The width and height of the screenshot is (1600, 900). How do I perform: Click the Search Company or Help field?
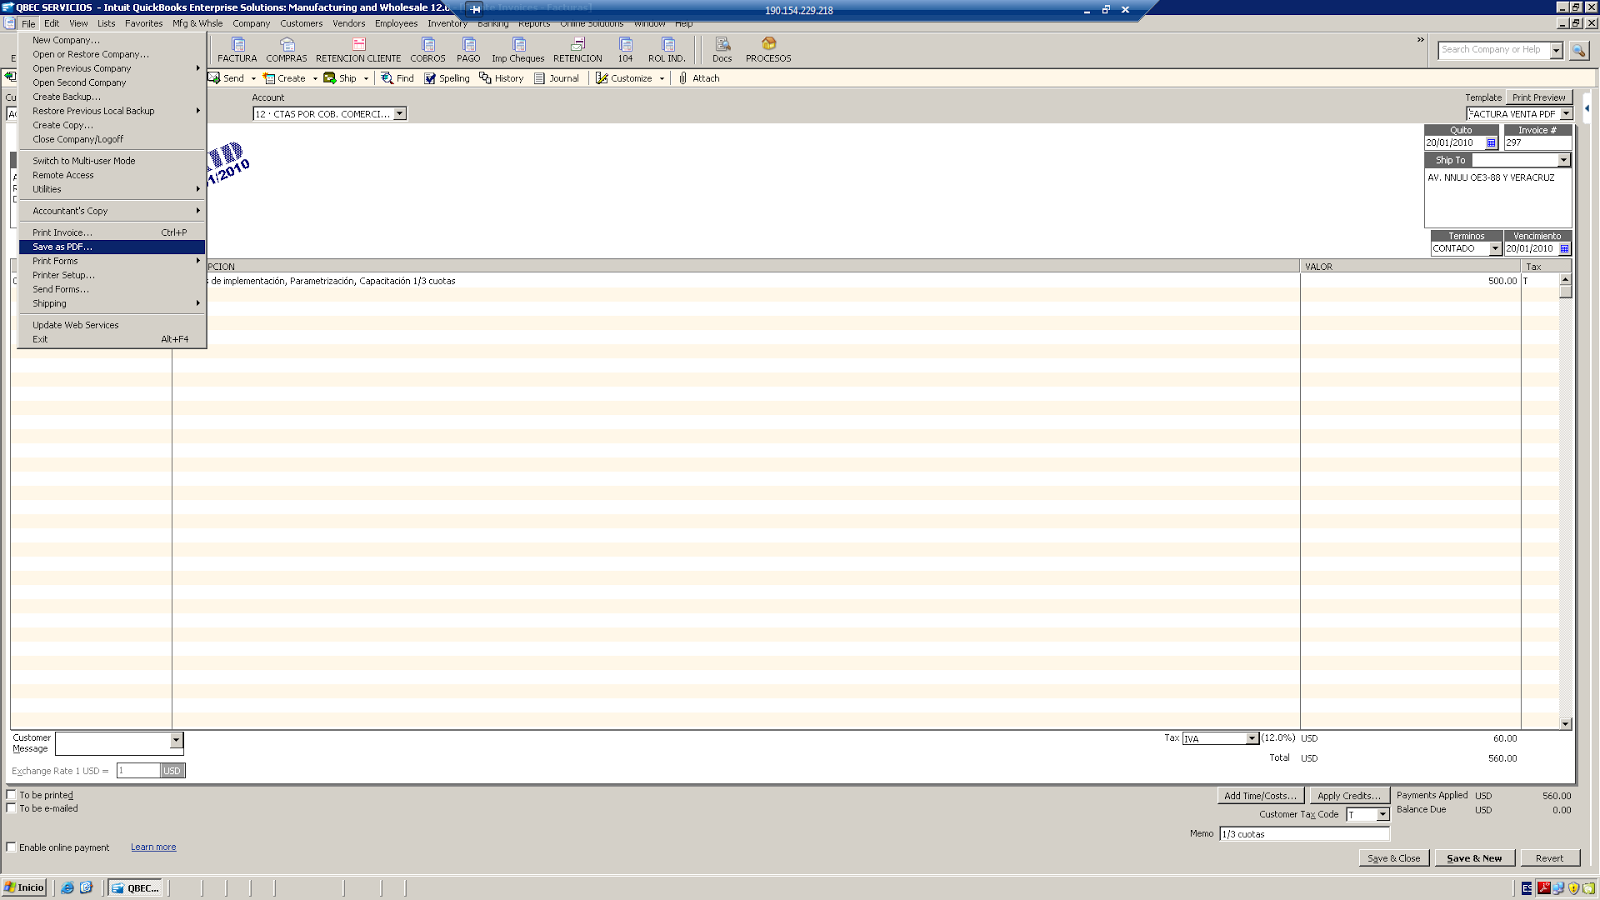point(1494,50)
